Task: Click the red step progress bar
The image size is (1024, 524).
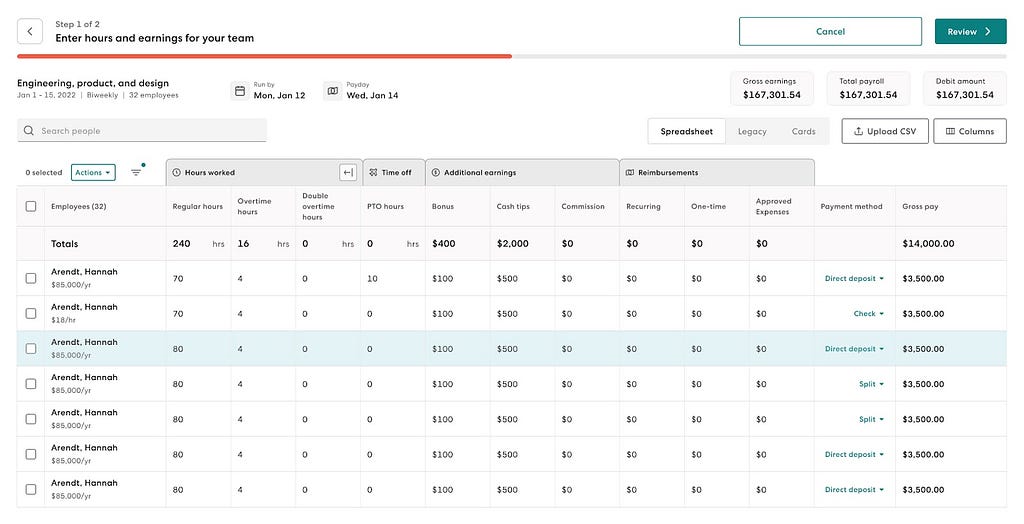Action: click(265, 56)
